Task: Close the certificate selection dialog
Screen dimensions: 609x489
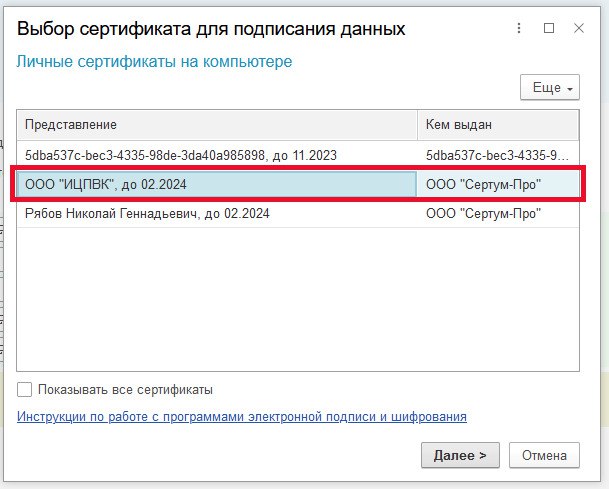Action: pyautogui.click(x=579, y=28)
